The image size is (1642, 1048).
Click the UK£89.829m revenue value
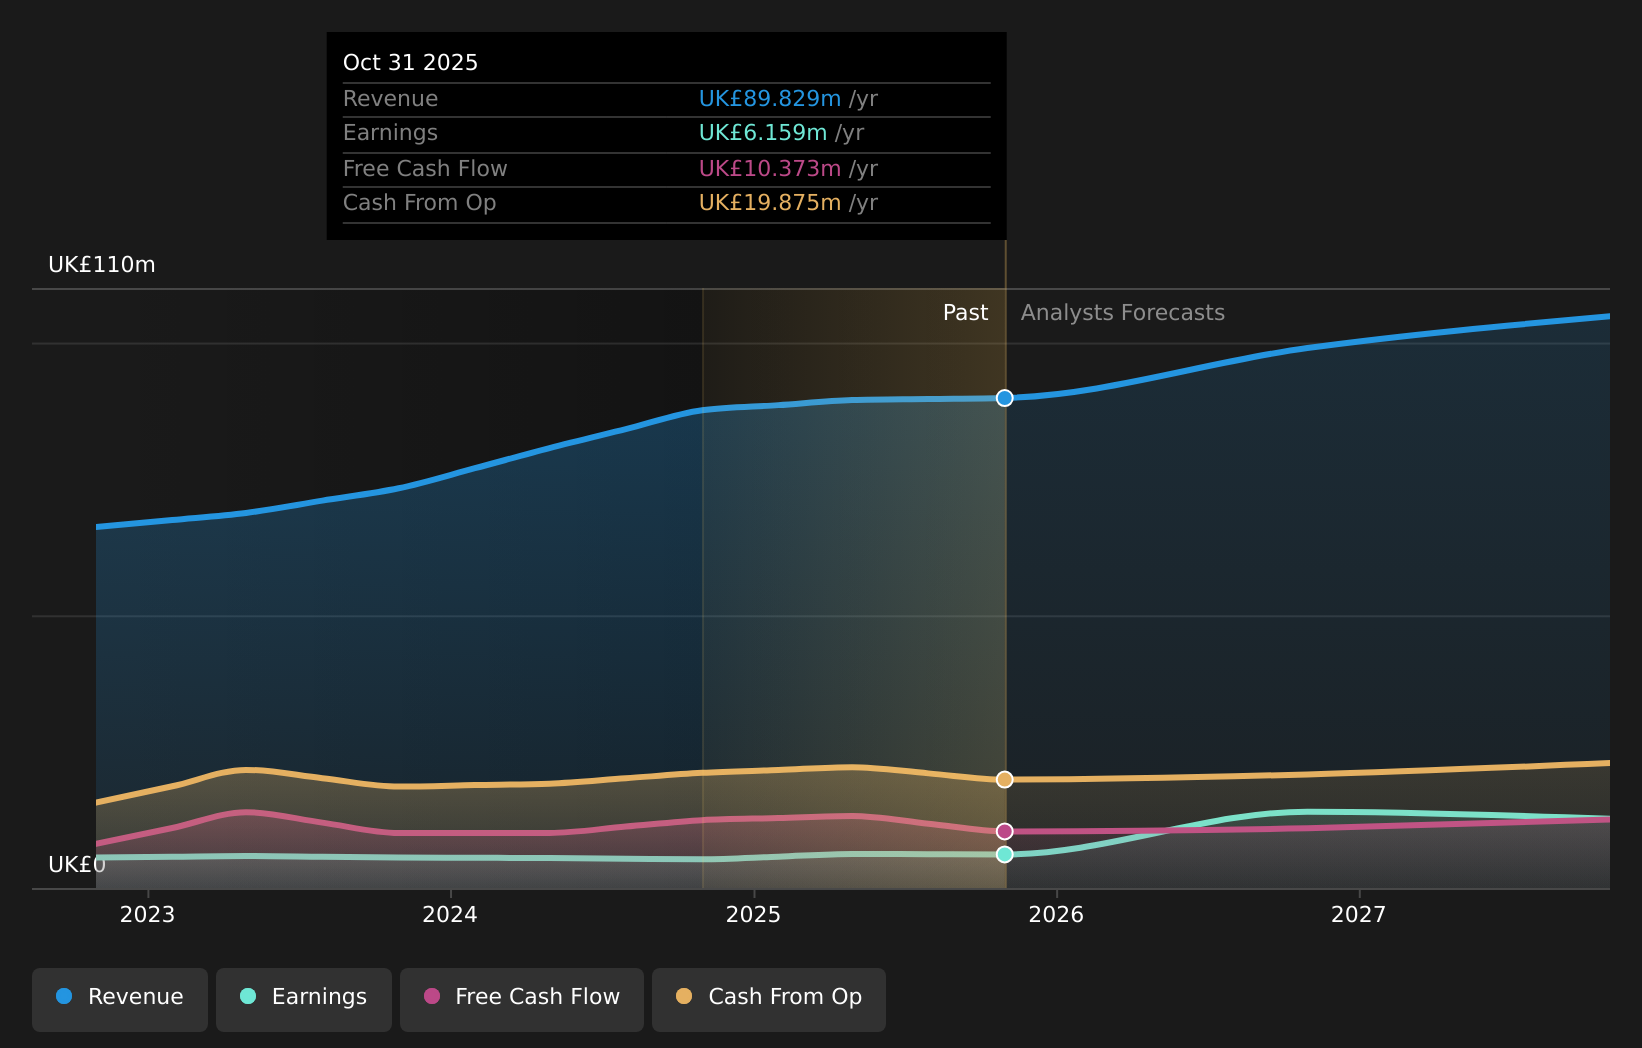770,98
